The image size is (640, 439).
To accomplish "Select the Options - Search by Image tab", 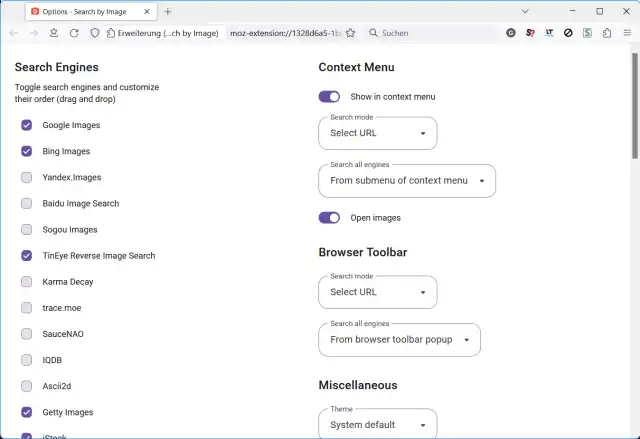I will pos(88,11).
